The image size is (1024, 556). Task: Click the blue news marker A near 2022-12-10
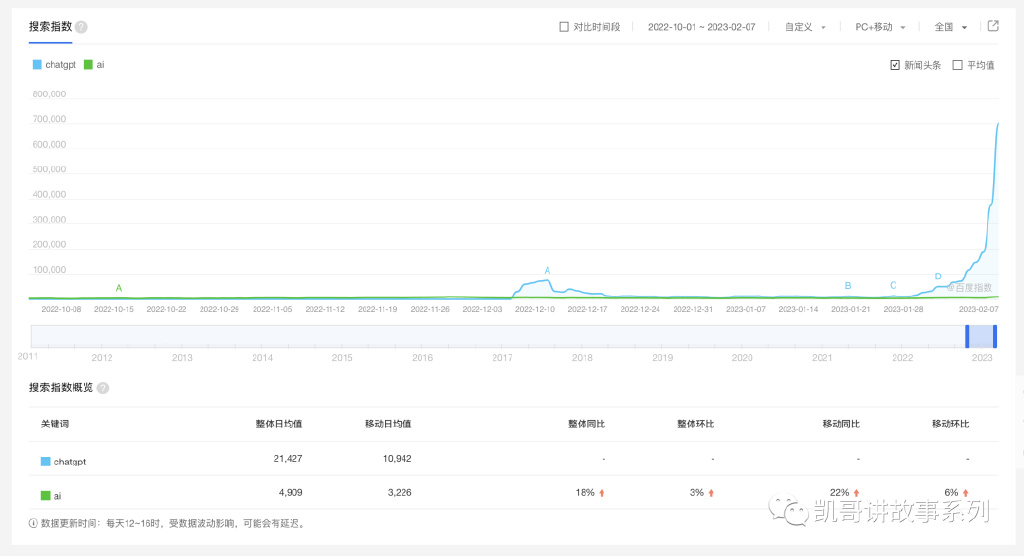547,270
